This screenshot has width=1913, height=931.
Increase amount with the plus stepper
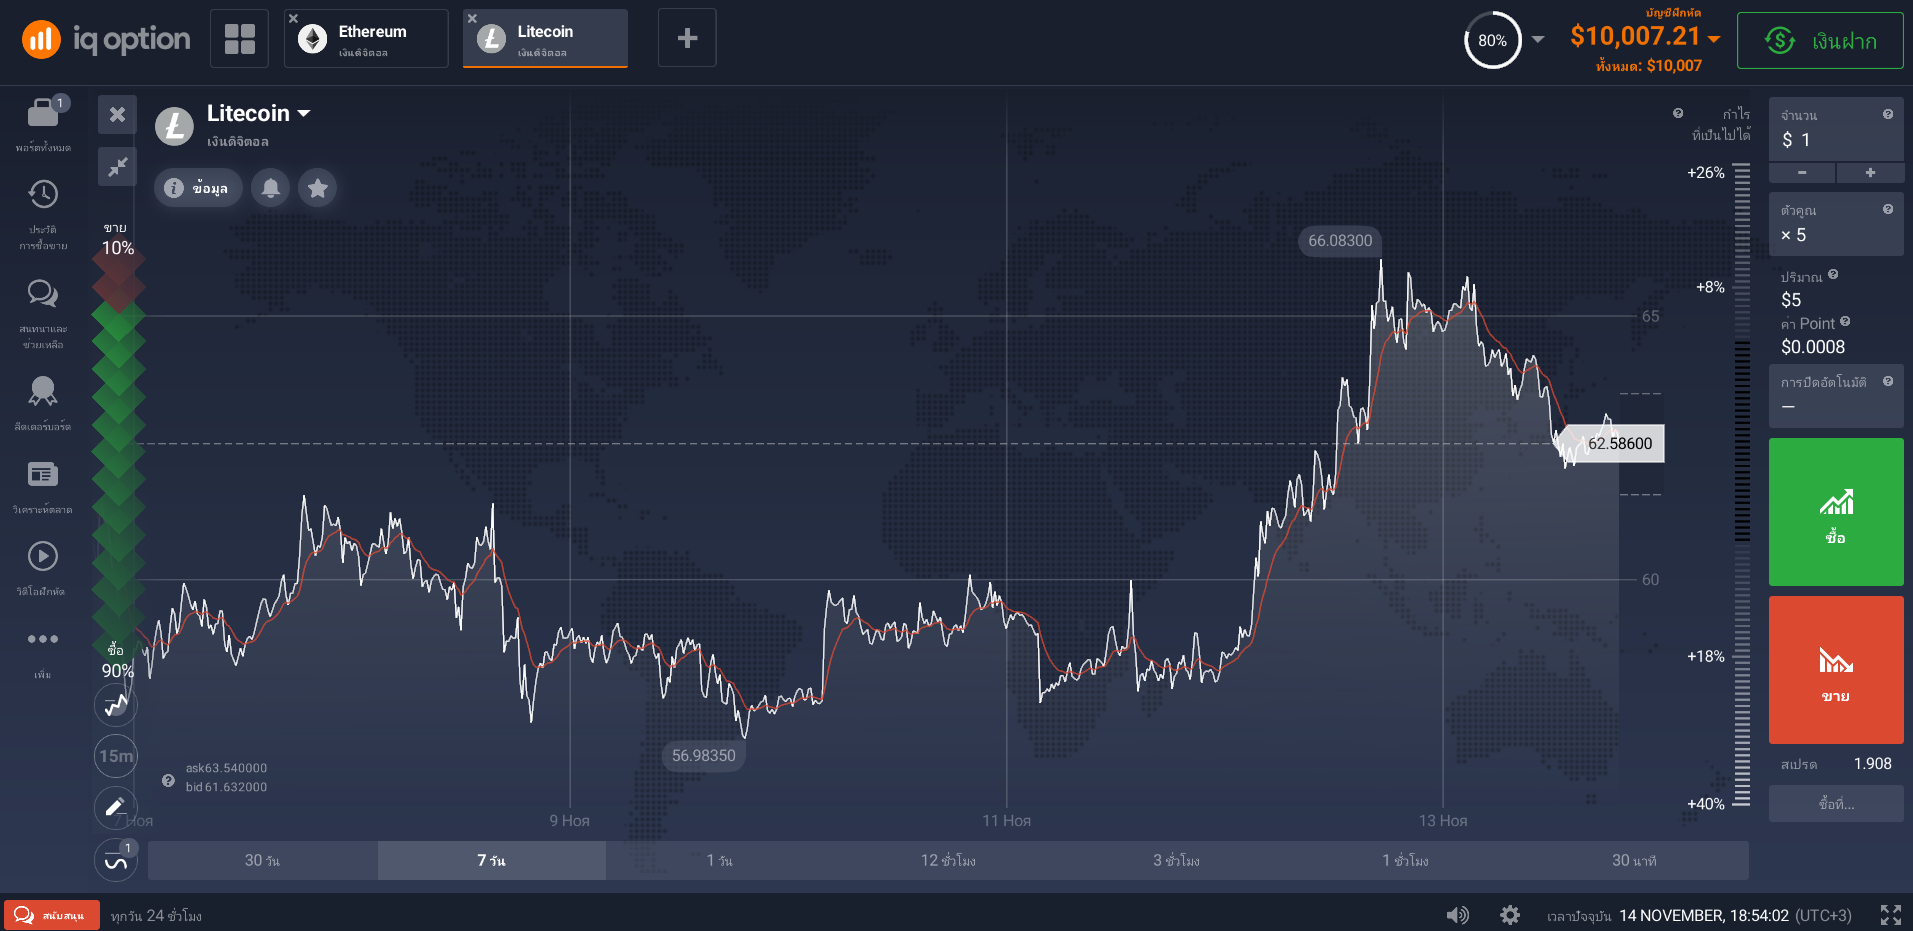1870,173
